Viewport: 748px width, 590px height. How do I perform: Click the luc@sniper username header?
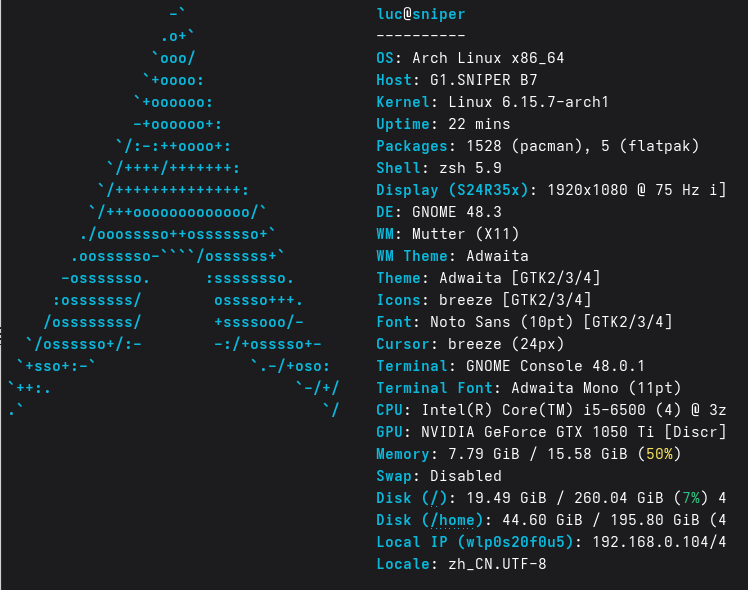pos(420,14)
